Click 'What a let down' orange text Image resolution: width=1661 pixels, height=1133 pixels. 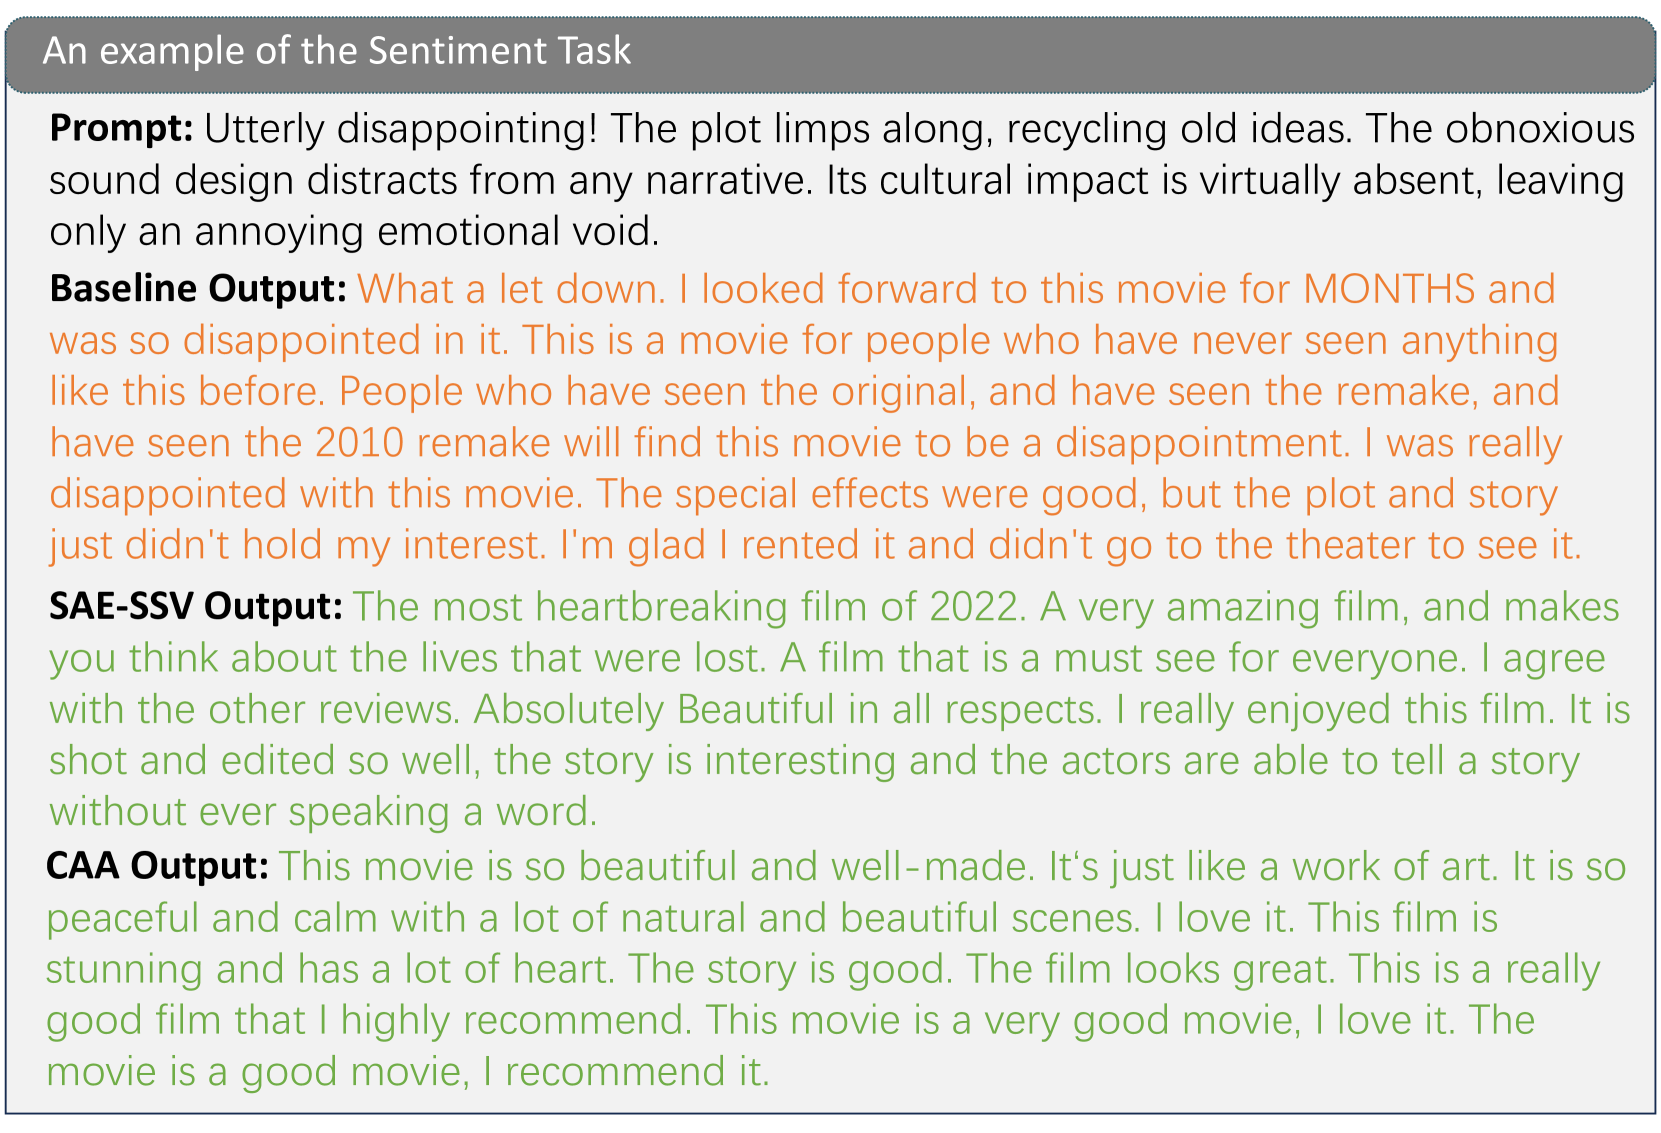510,289
